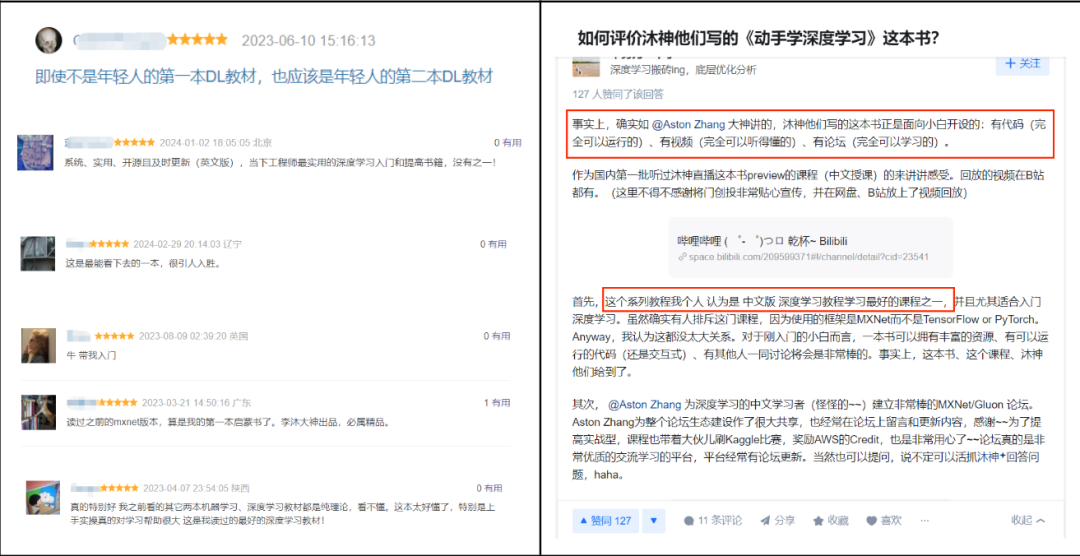Click avatar of the 2023-04-07 陕西 reviewer
Image resolution: width=1080 pixels, height=556 pixels.
tap(43, 497)
